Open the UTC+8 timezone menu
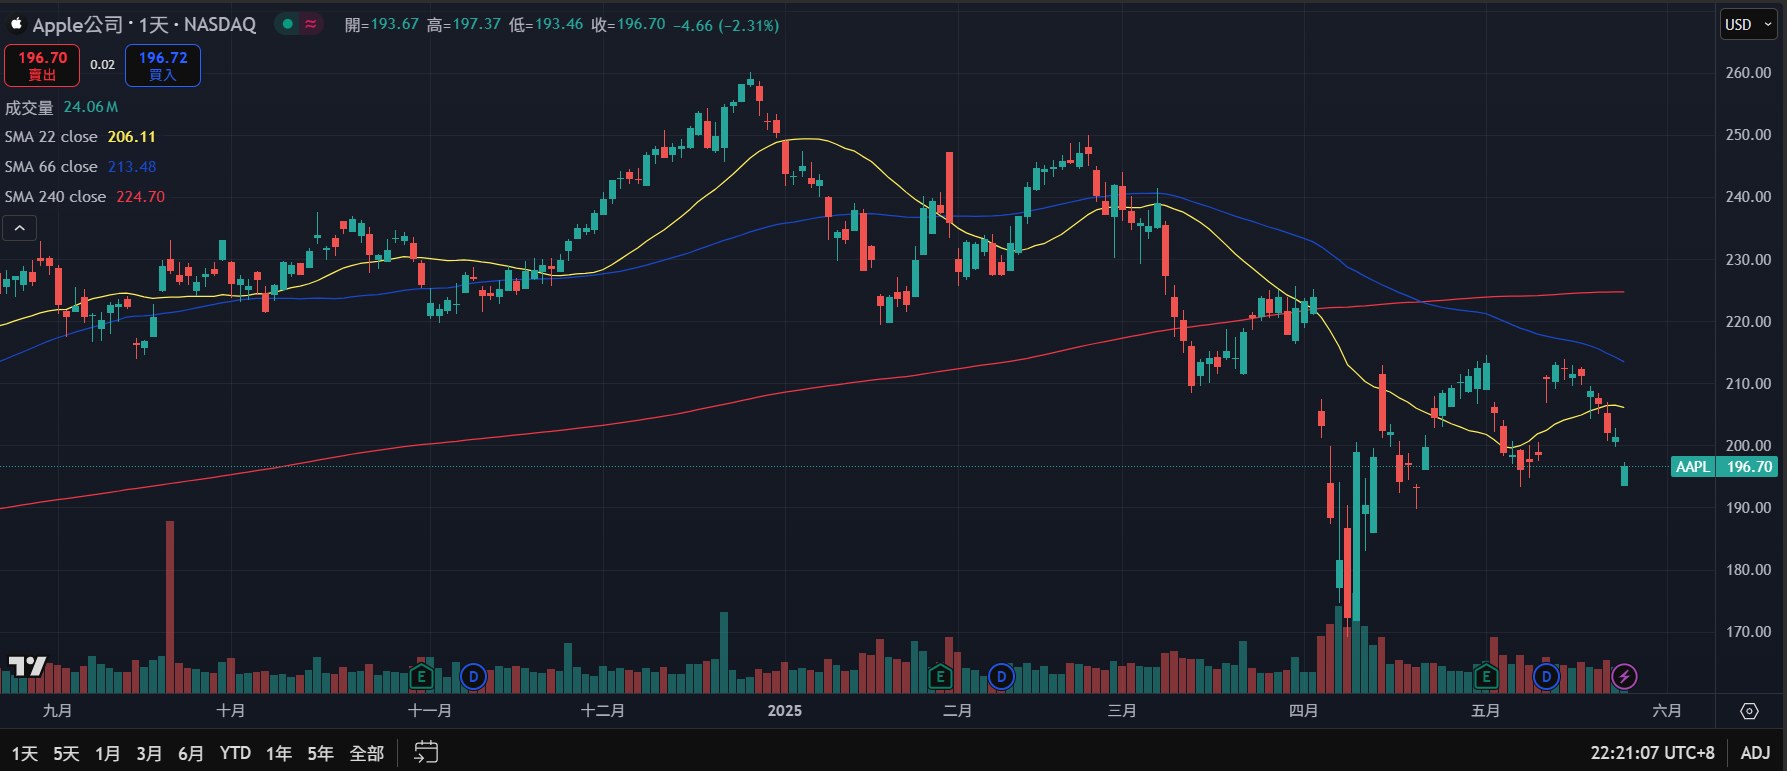Viewport: 1787px width, 771px height. [1652, 753]
